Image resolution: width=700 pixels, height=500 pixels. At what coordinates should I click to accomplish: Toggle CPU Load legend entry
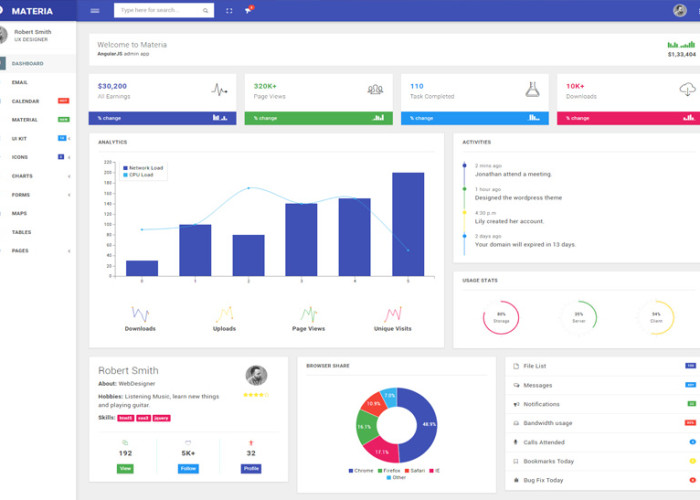pyautogui.click(x=138, y=175)
